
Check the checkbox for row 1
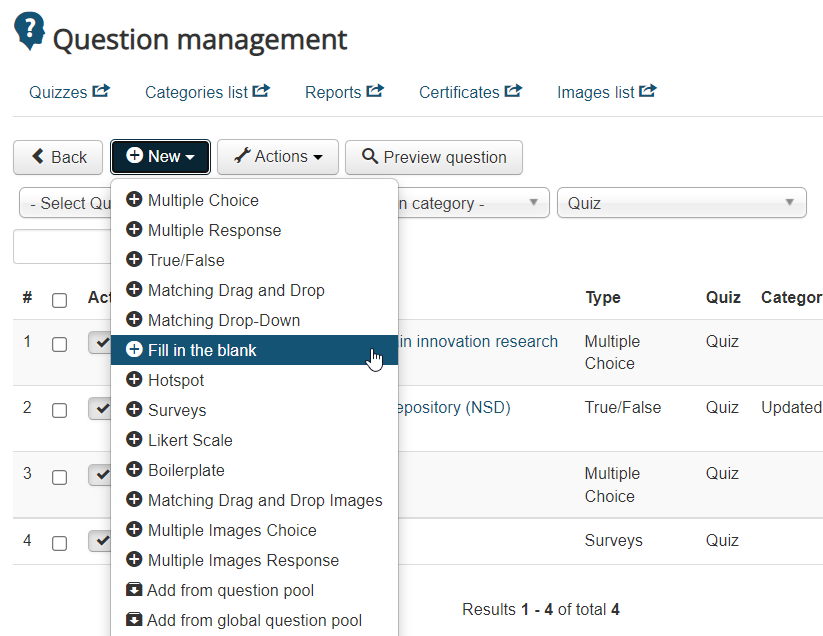(x=59, y=344)
